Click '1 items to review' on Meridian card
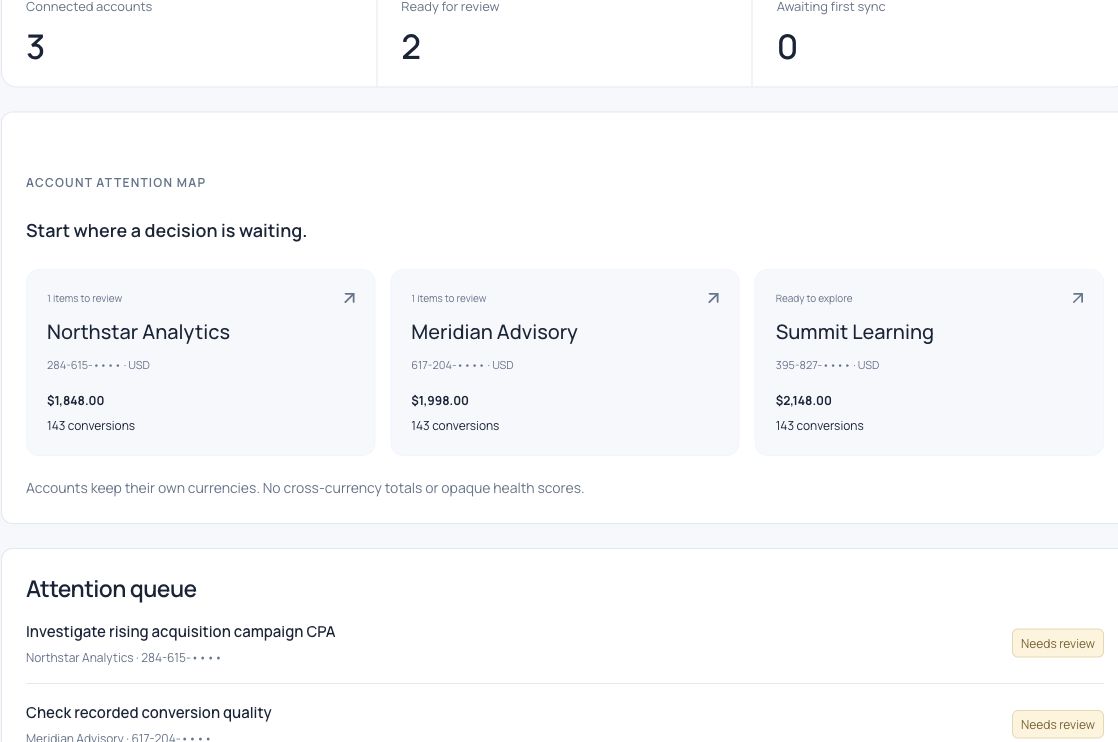Viewport: 1118px width, 742px height. pyautogui.click(x=448, y=299)
